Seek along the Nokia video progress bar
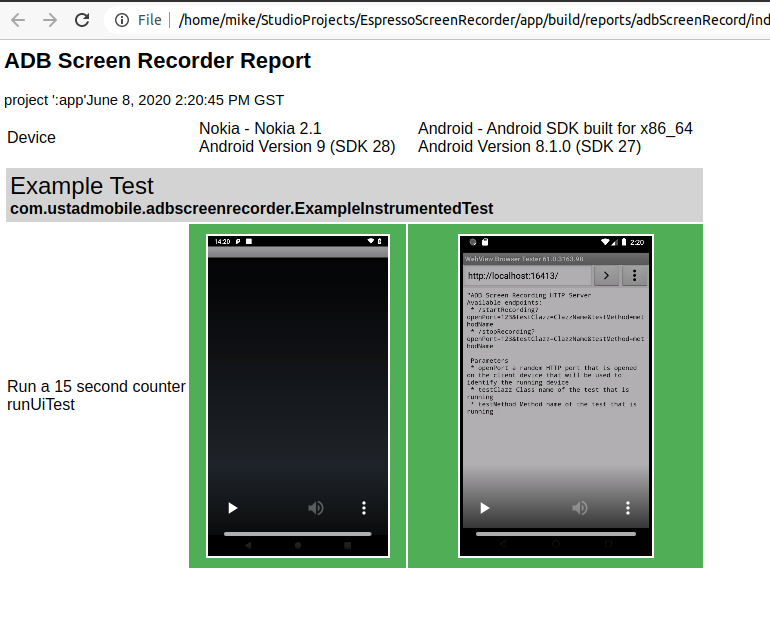 pyautogui.click(x=298, y=534)
